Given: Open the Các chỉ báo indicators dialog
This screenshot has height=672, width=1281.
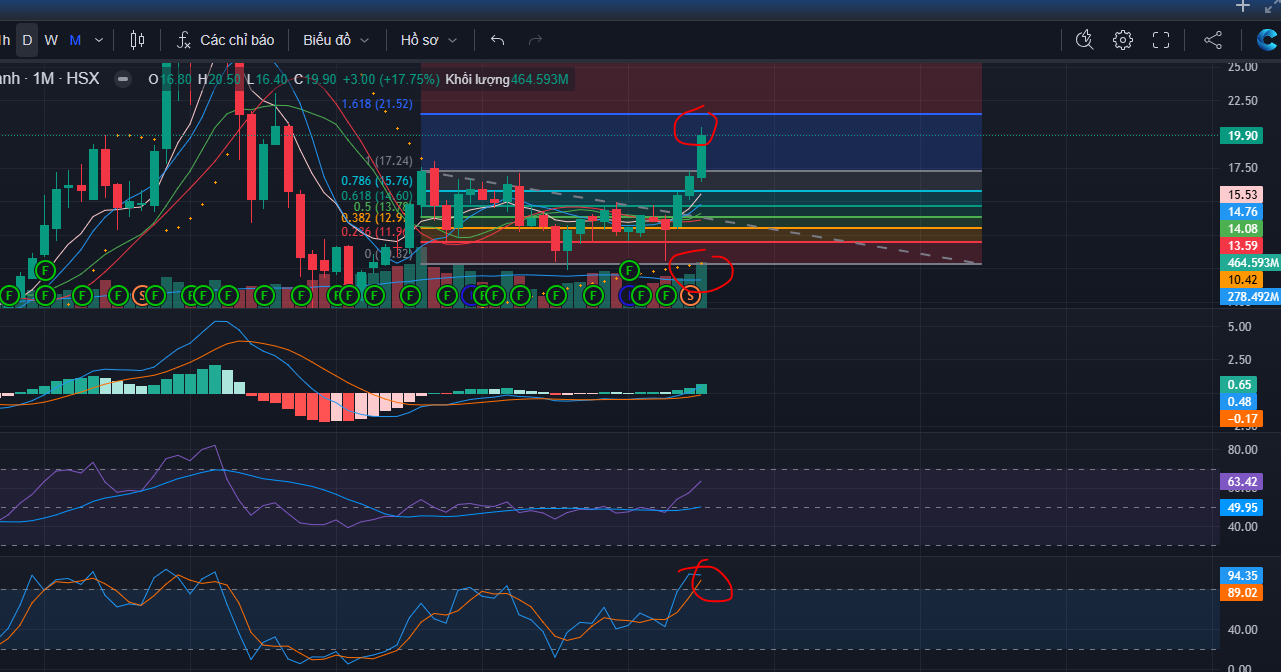Looking at the screenshot, I should 226,40.
